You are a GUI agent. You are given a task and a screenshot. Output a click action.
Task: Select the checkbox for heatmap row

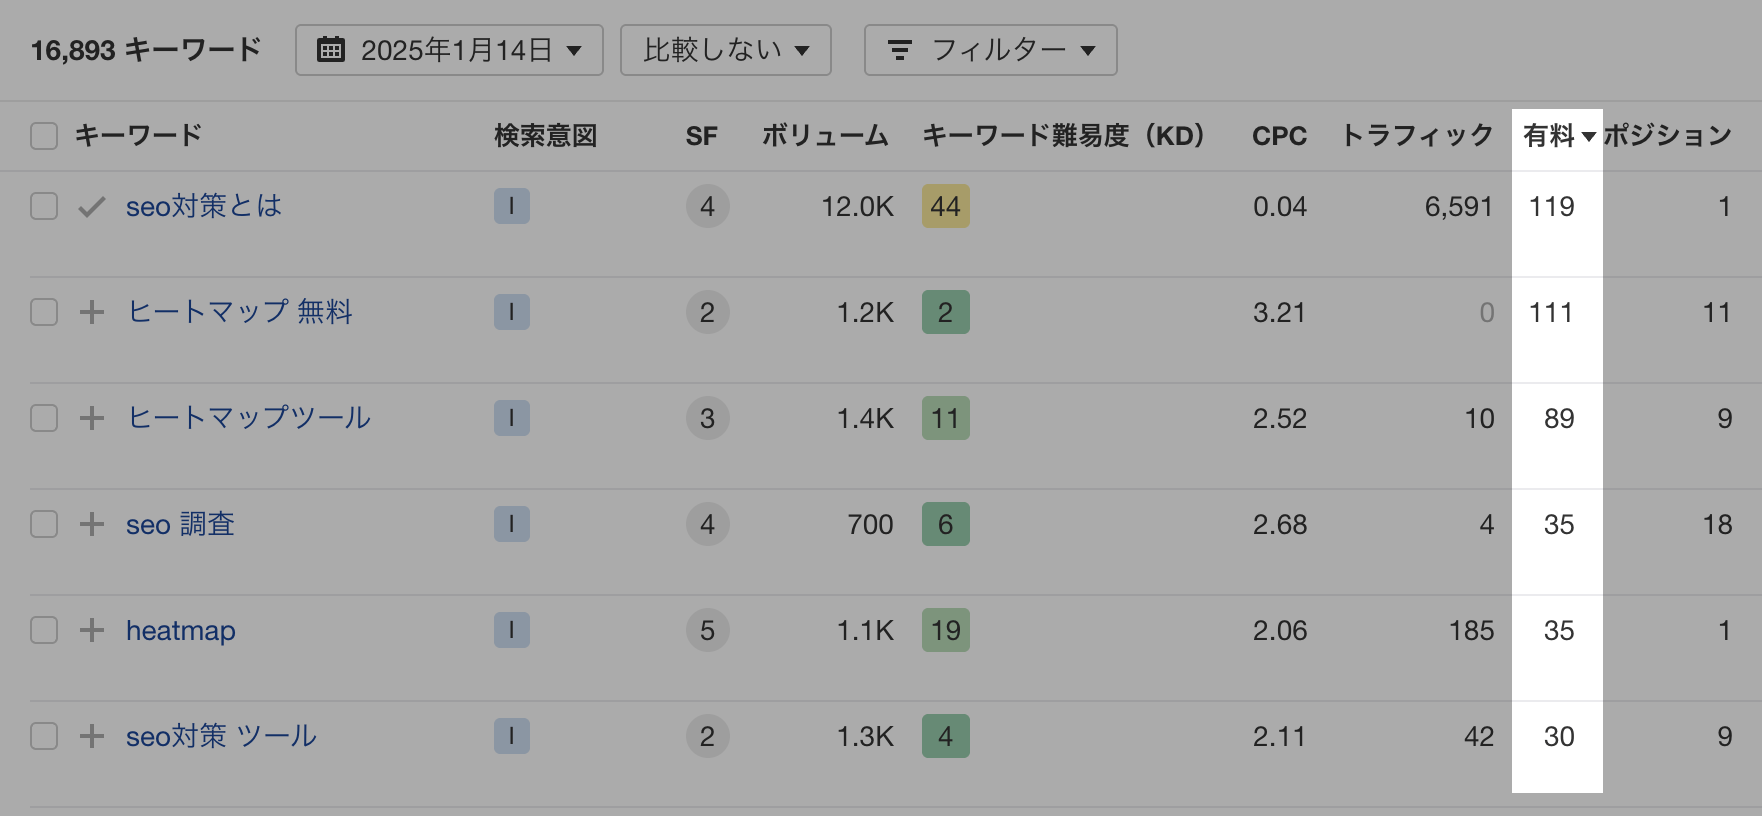(x=44, y=630)
